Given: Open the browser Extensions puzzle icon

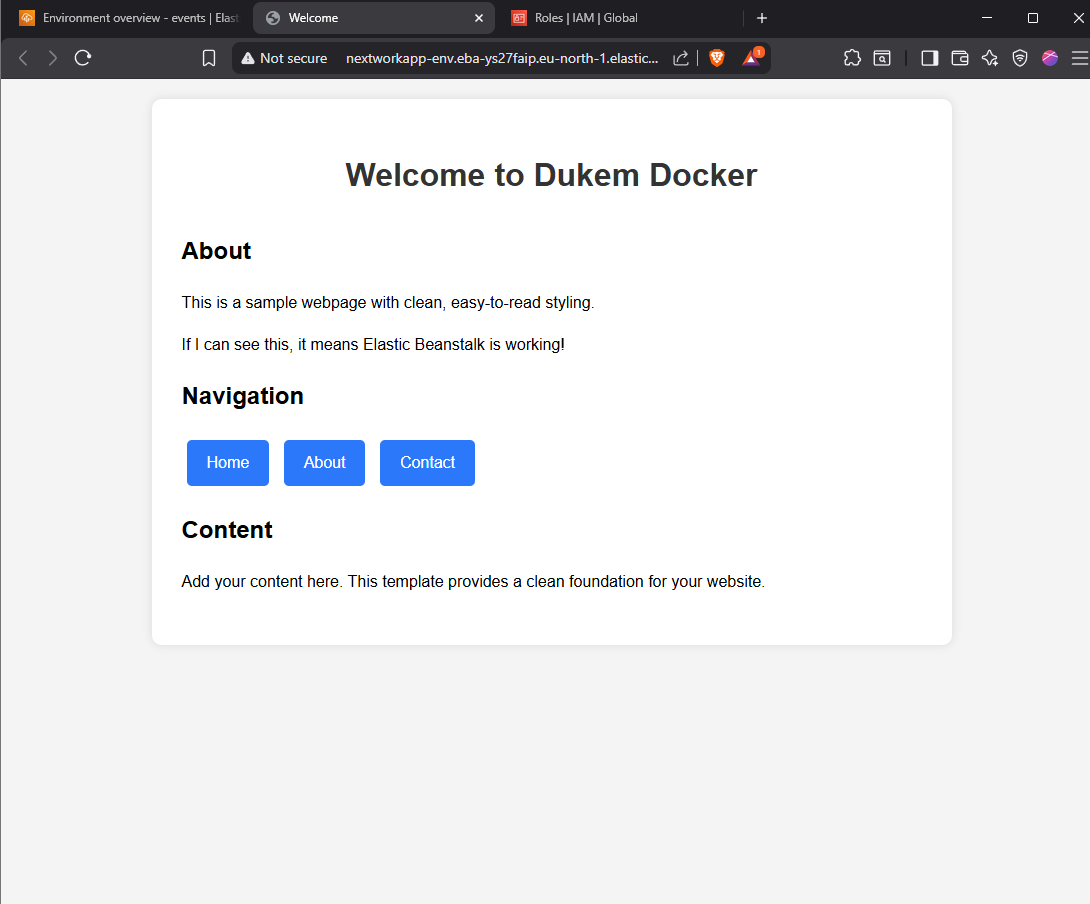Looking at the screenshot, I should (x=852, y=58).
